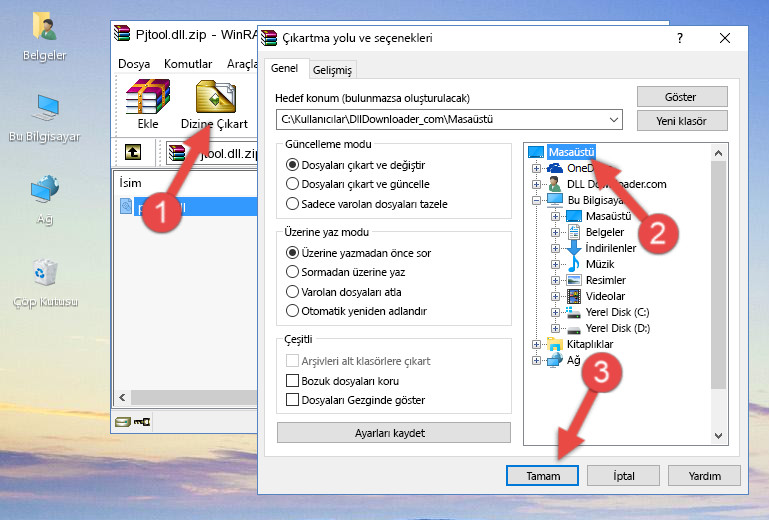Open Hedef konum path dropdown arrow

pyautogui.click(x=614, y=120)
